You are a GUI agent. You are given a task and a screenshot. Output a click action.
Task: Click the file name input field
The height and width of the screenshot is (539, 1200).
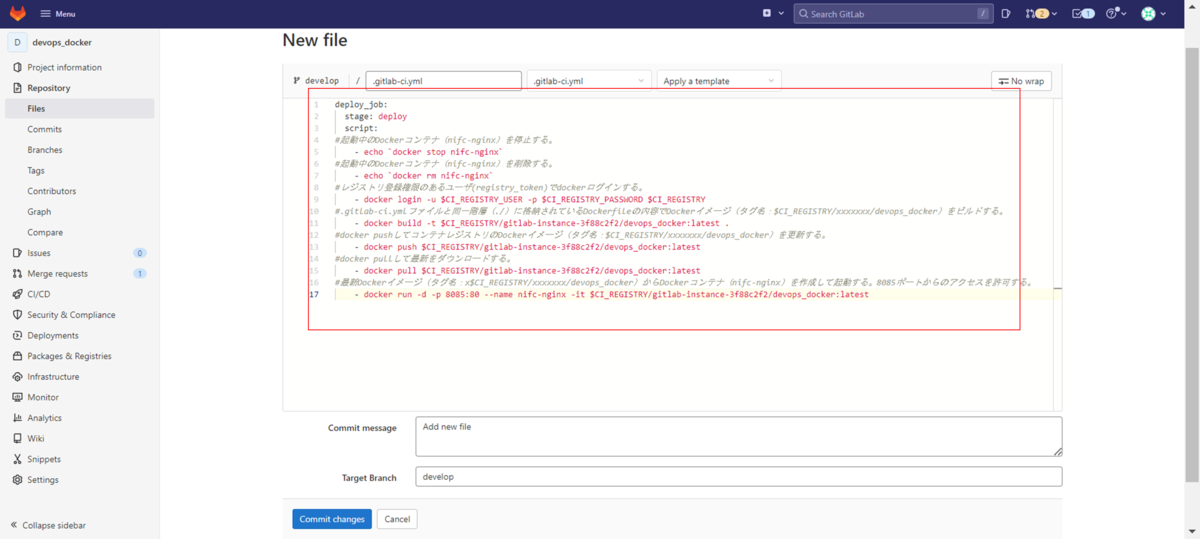pos(444,81)
